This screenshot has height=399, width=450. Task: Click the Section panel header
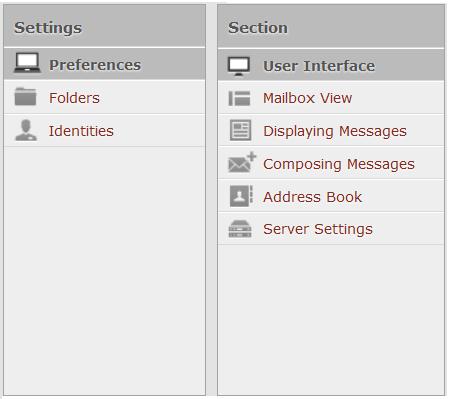click(x=331, y=27)
